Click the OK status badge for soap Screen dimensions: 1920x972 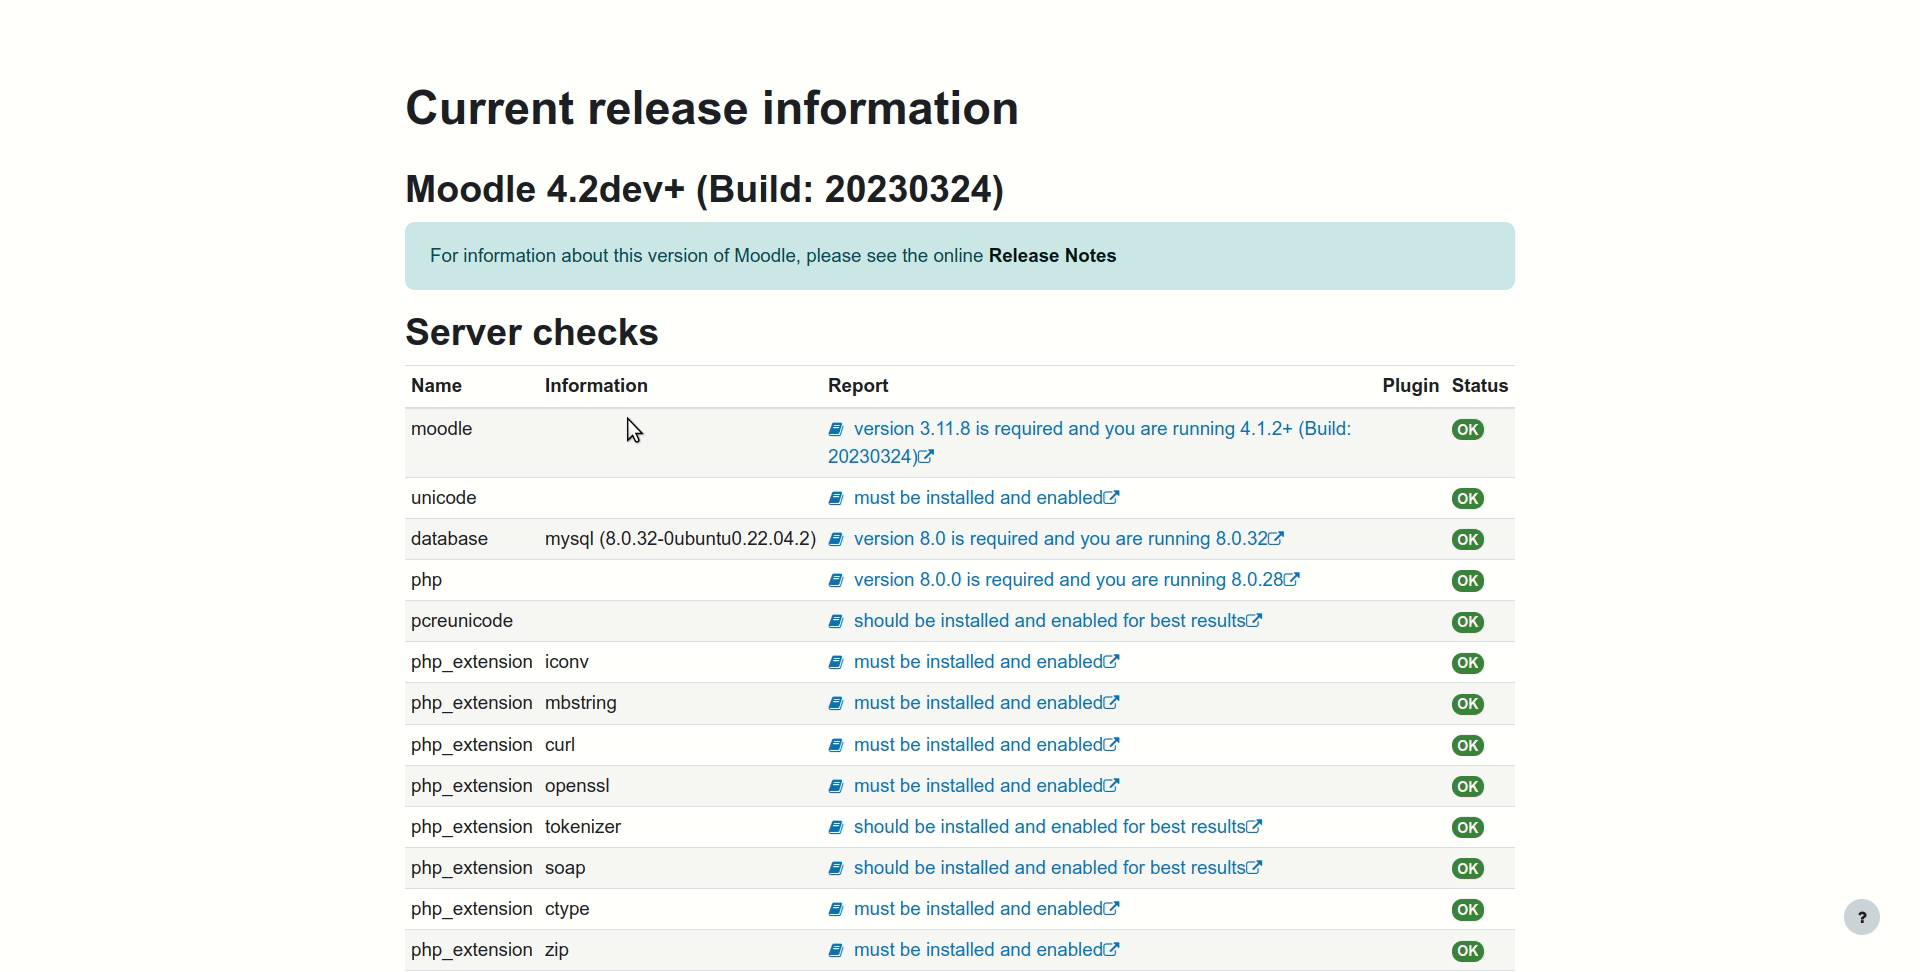(x=1468, y=869)
